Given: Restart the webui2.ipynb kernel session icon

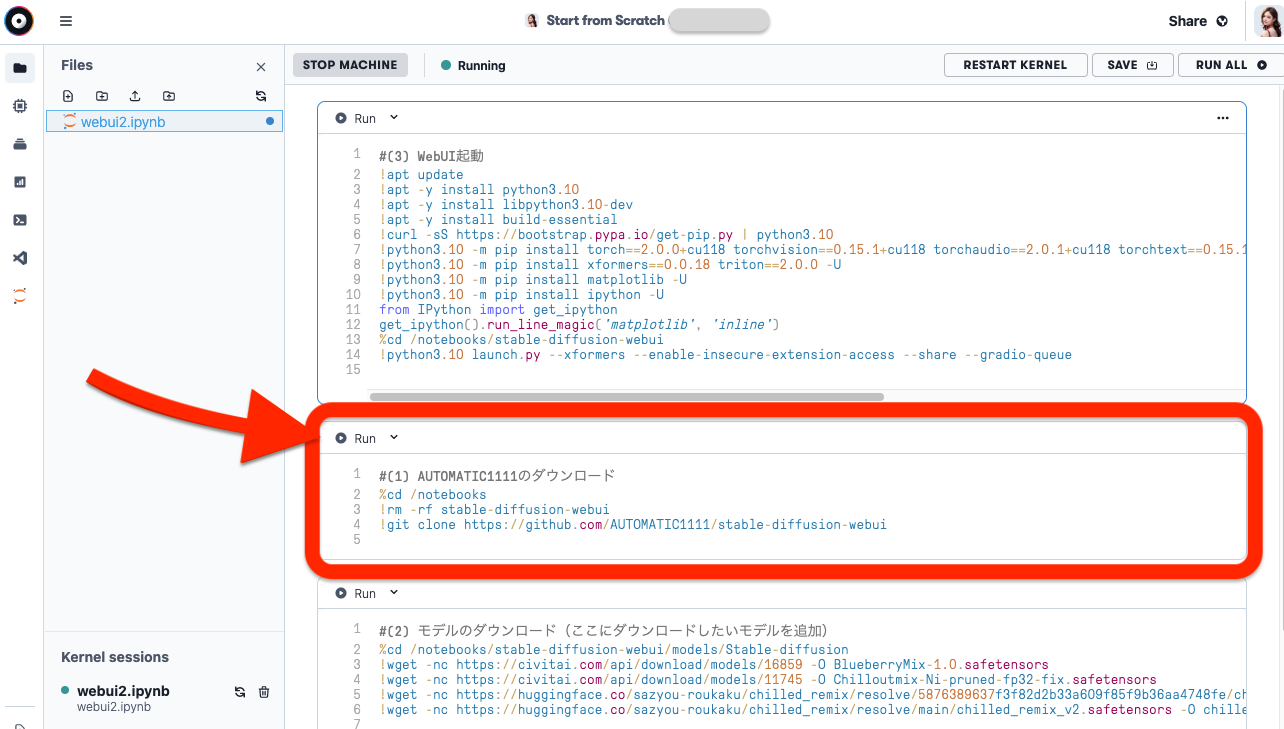Looking at the screenshot, I should [240, 692].
